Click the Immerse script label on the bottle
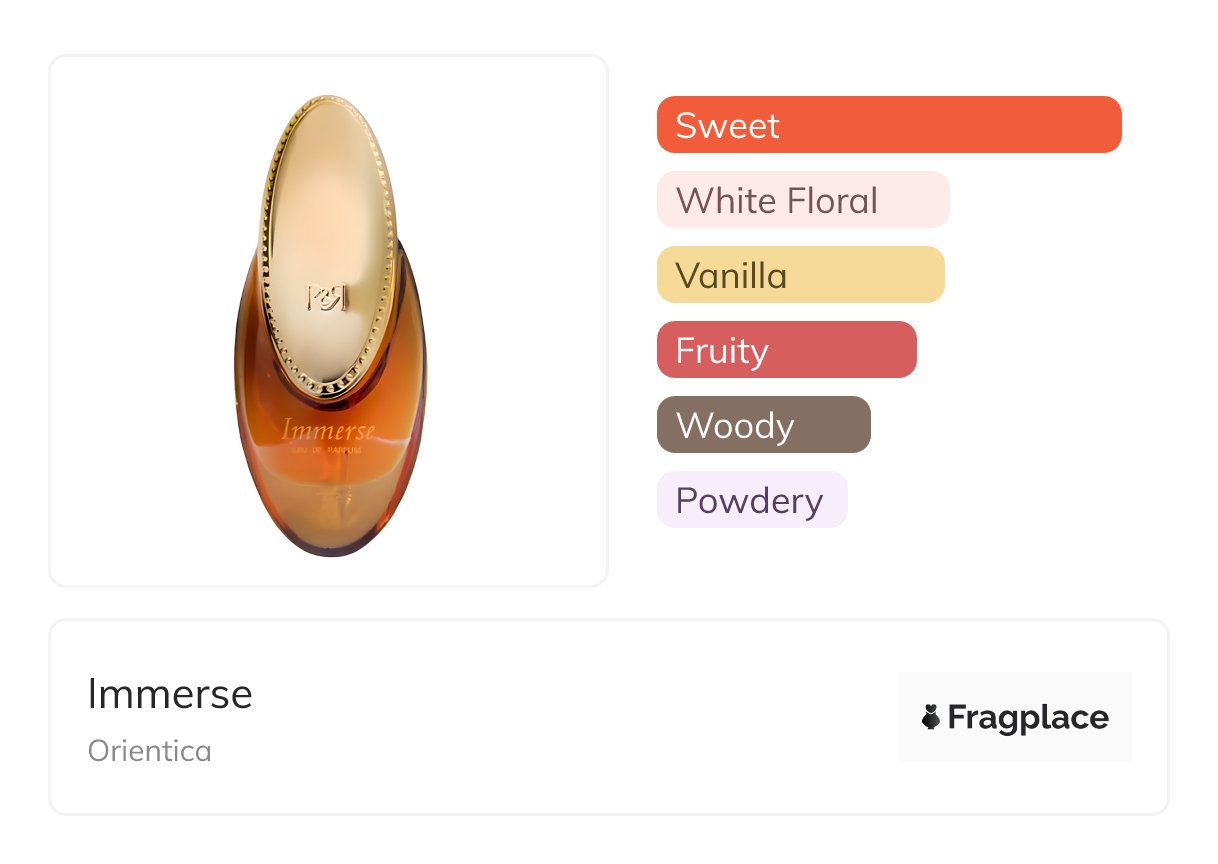 tap(328, 431)
